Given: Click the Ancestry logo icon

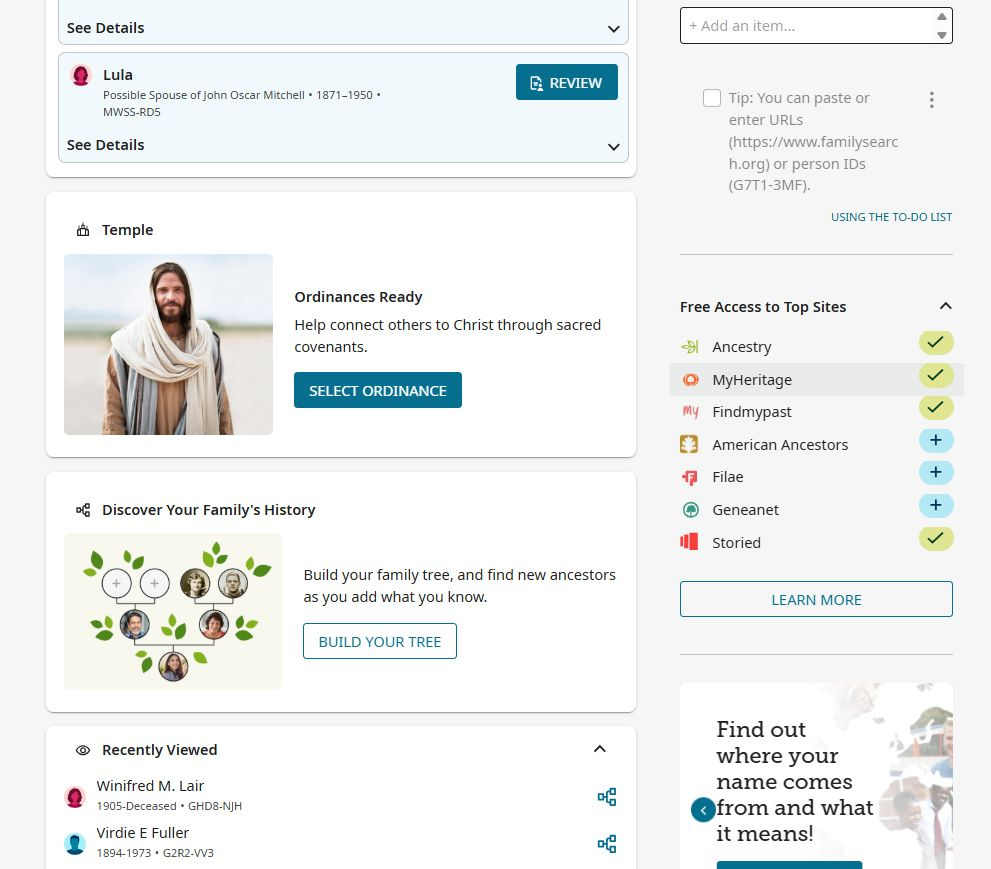Looking at the screenshot, I should coord(690,346).
